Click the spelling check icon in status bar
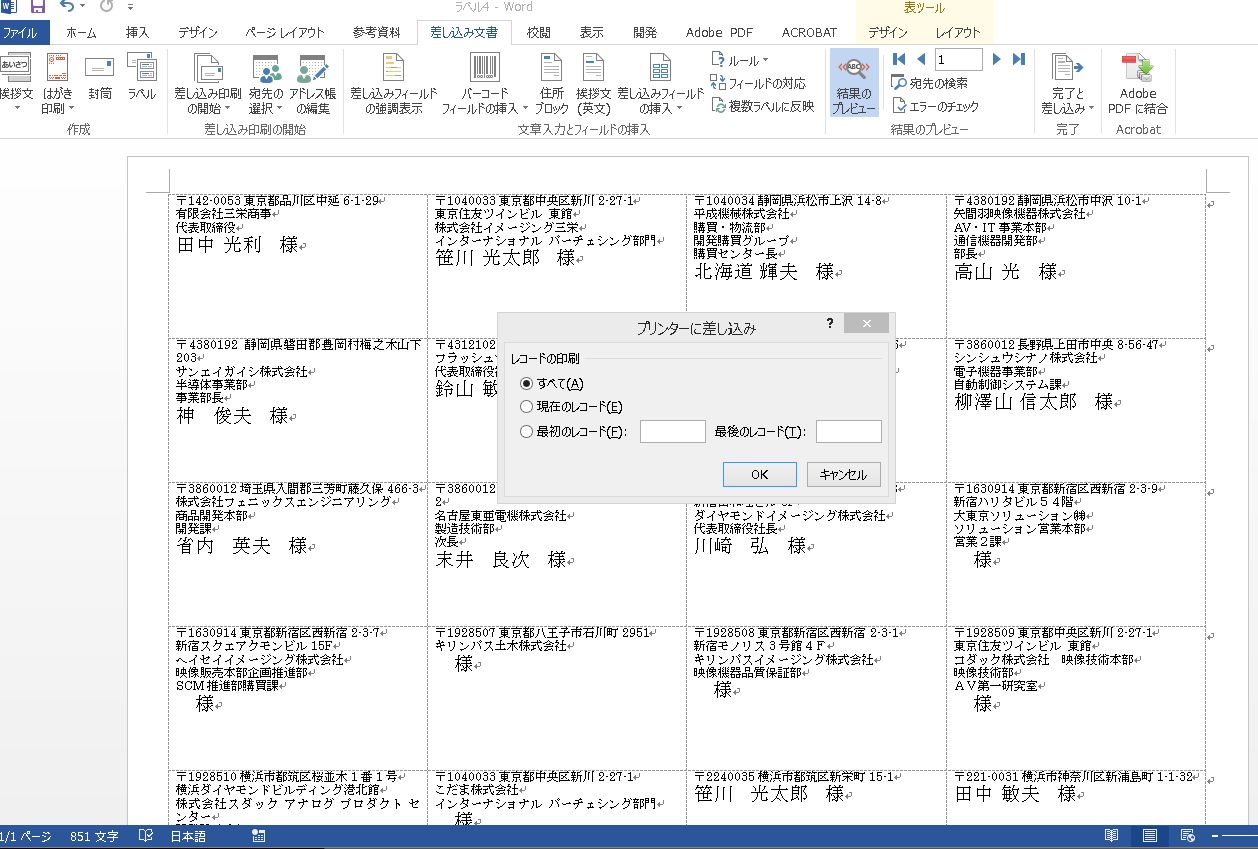This screenshot has width=1258, height=849. click(x=145, y=836)
